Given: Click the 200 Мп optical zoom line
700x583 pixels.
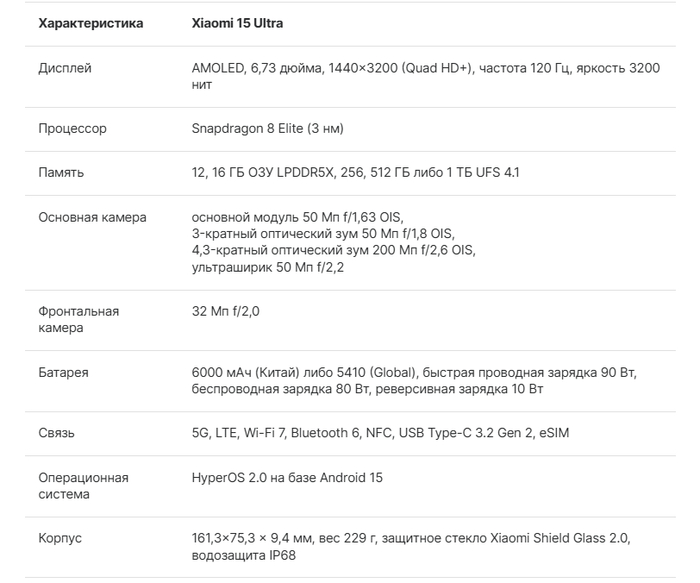Looking at the screenshot, I should [x=333, y=251].
